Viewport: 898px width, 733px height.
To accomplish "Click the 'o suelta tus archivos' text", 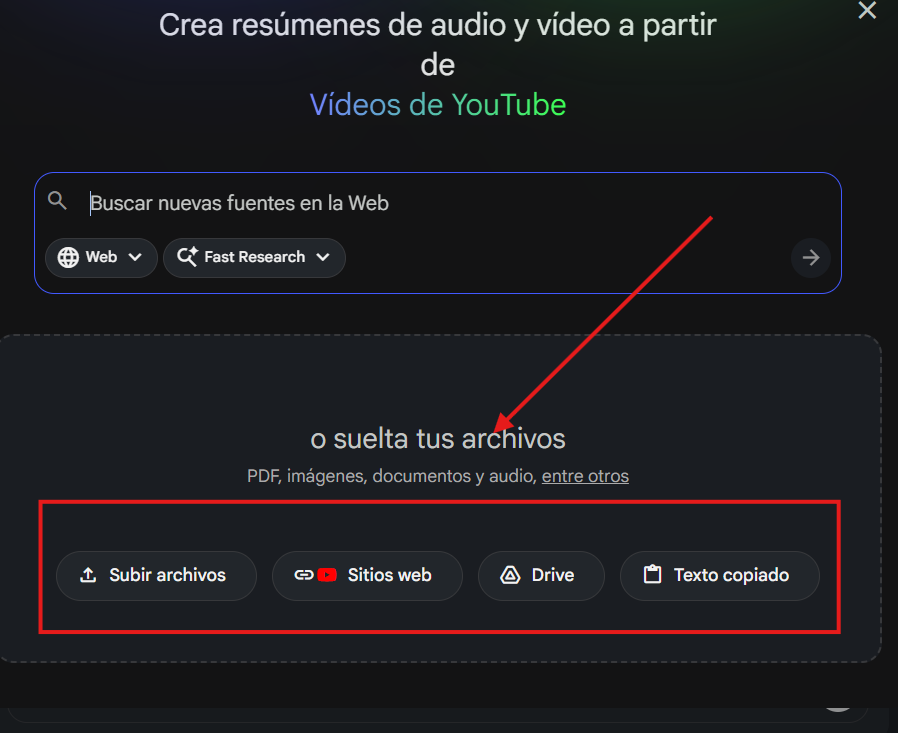I will point(438,439).
